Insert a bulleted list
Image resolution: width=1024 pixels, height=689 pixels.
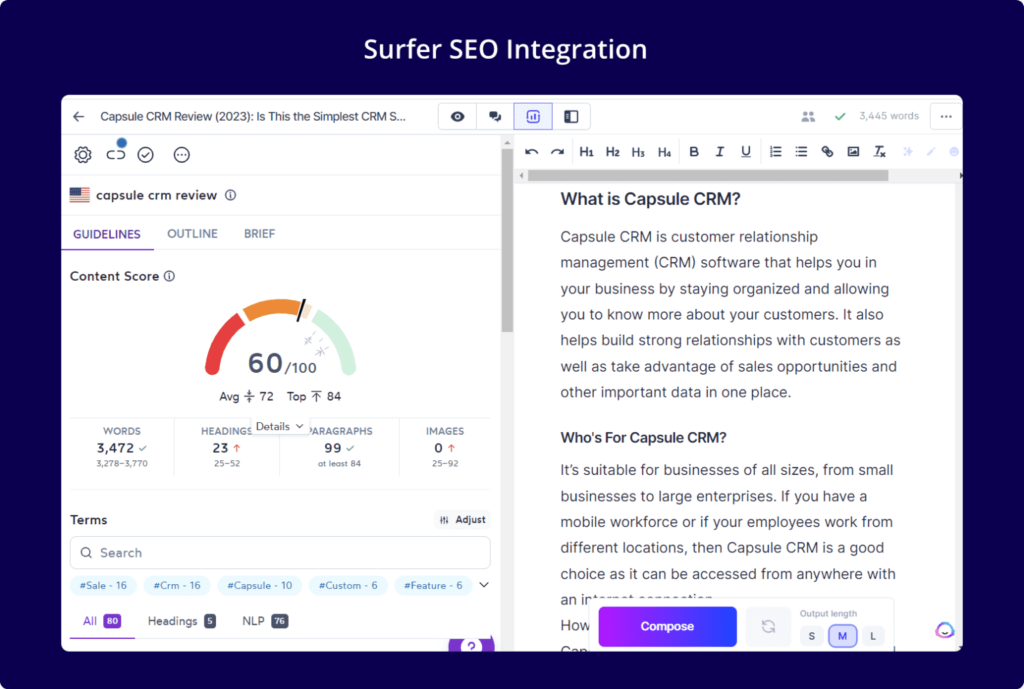(801, 152)
